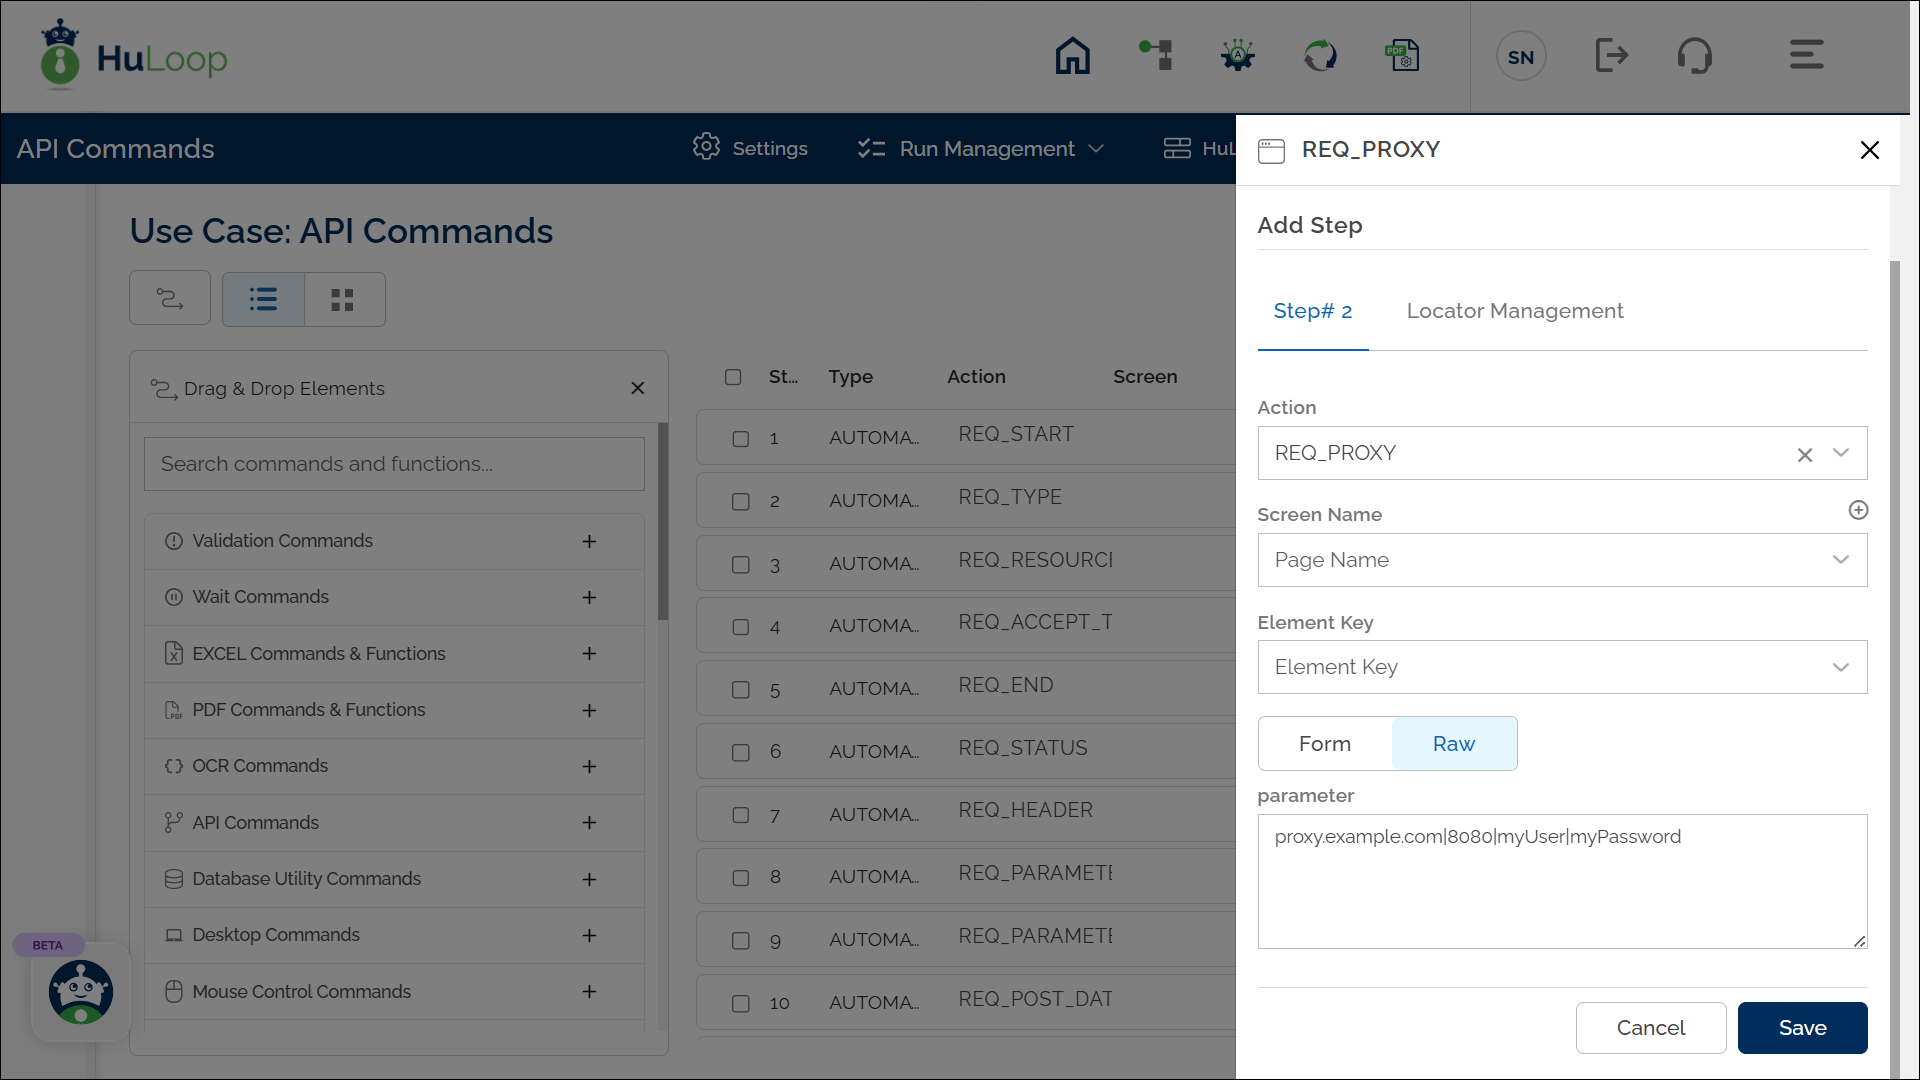
Task: Open the PDF settings icon in the navbar
Action: pyautogui.click(x=1403, y=56)
